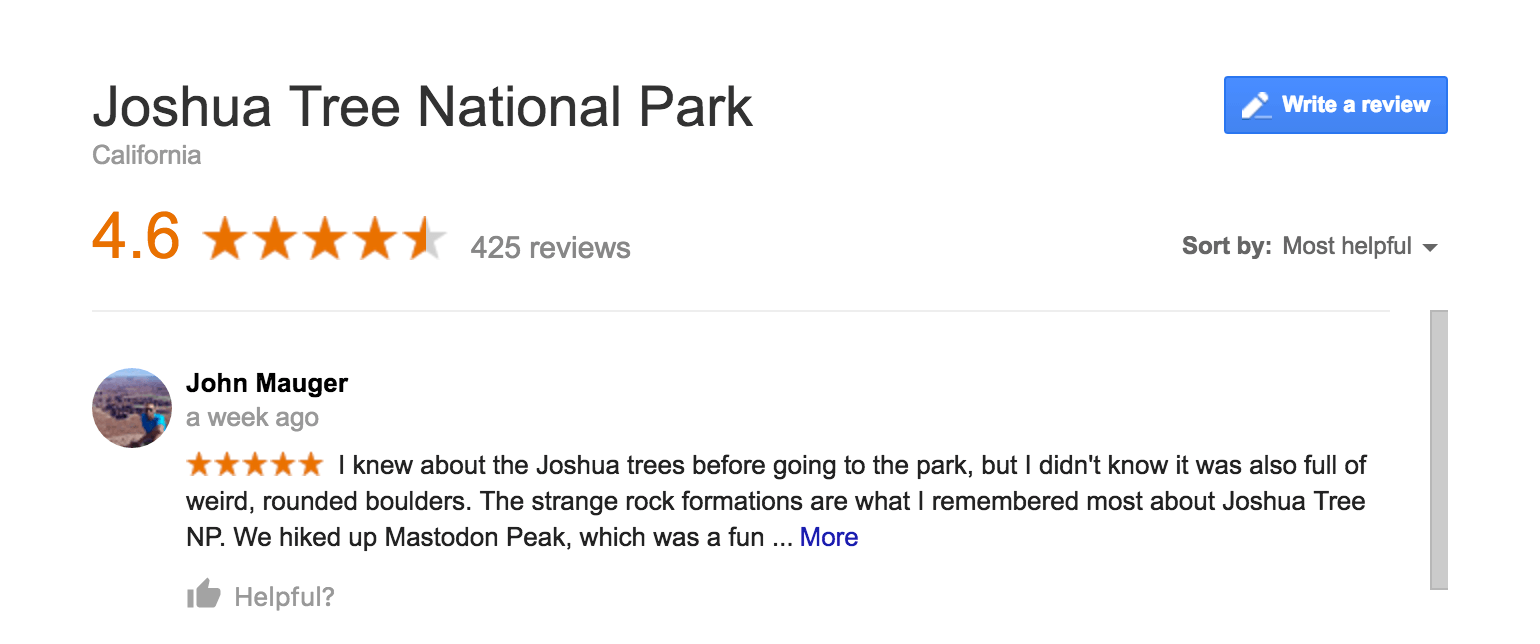The width and height of the screenshot is (1540, 644).
Task: Click the thumbs-up icon under John Mauger's review
Action: point(203,596)
